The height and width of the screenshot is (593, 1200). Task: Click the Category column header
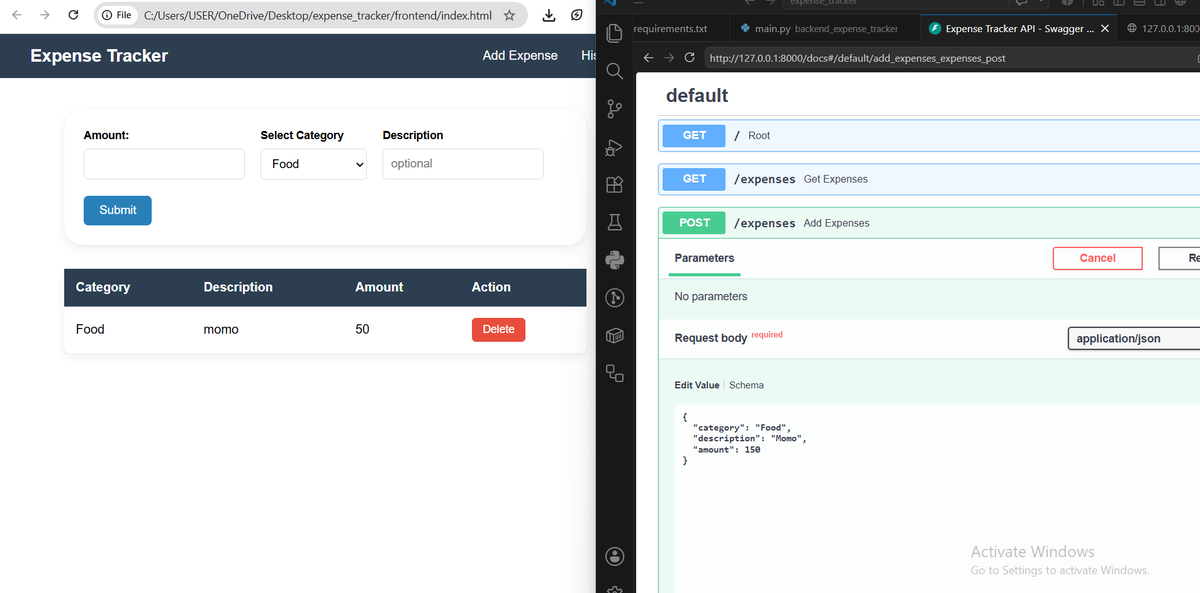(103, 287)
